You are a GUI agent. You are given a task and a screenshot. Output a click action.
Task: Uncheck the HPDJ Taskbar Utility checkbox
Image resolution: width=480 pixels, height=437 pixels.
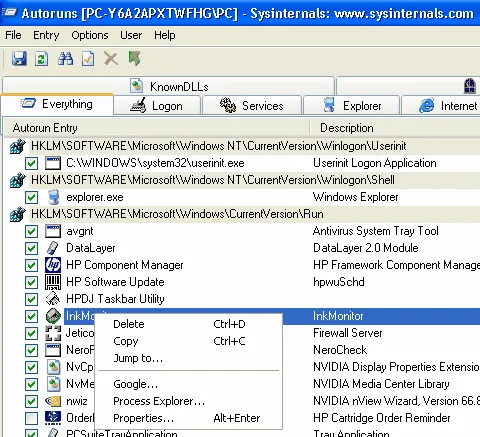coord(32,299)
